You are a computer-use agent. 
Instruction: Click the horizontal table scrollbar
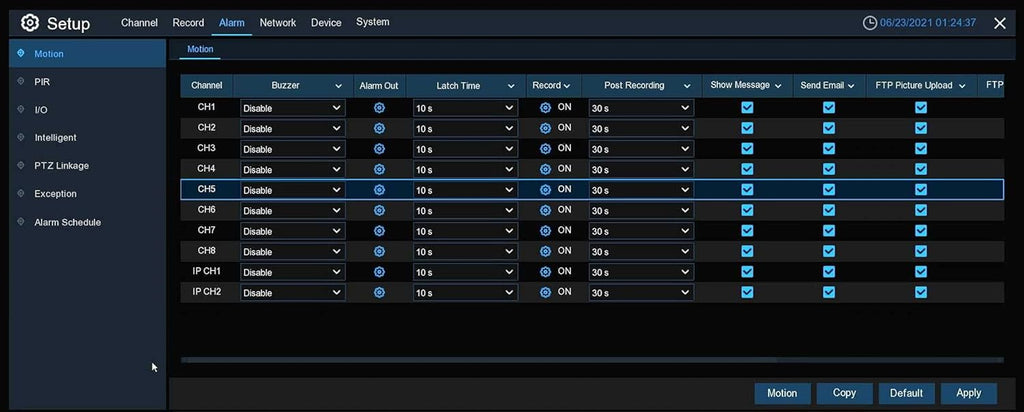[x=478, y=360]
